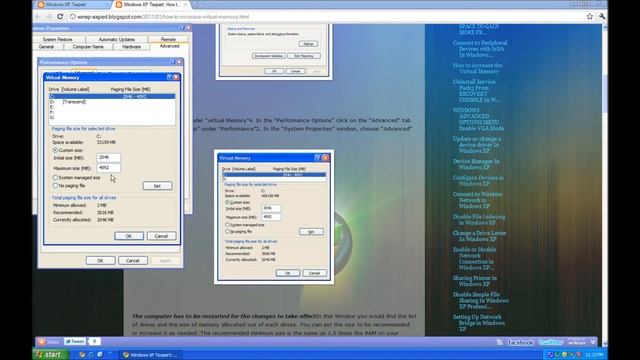
Task: Click Virtual Memory screenshot image in article
Action: [274, 217]
